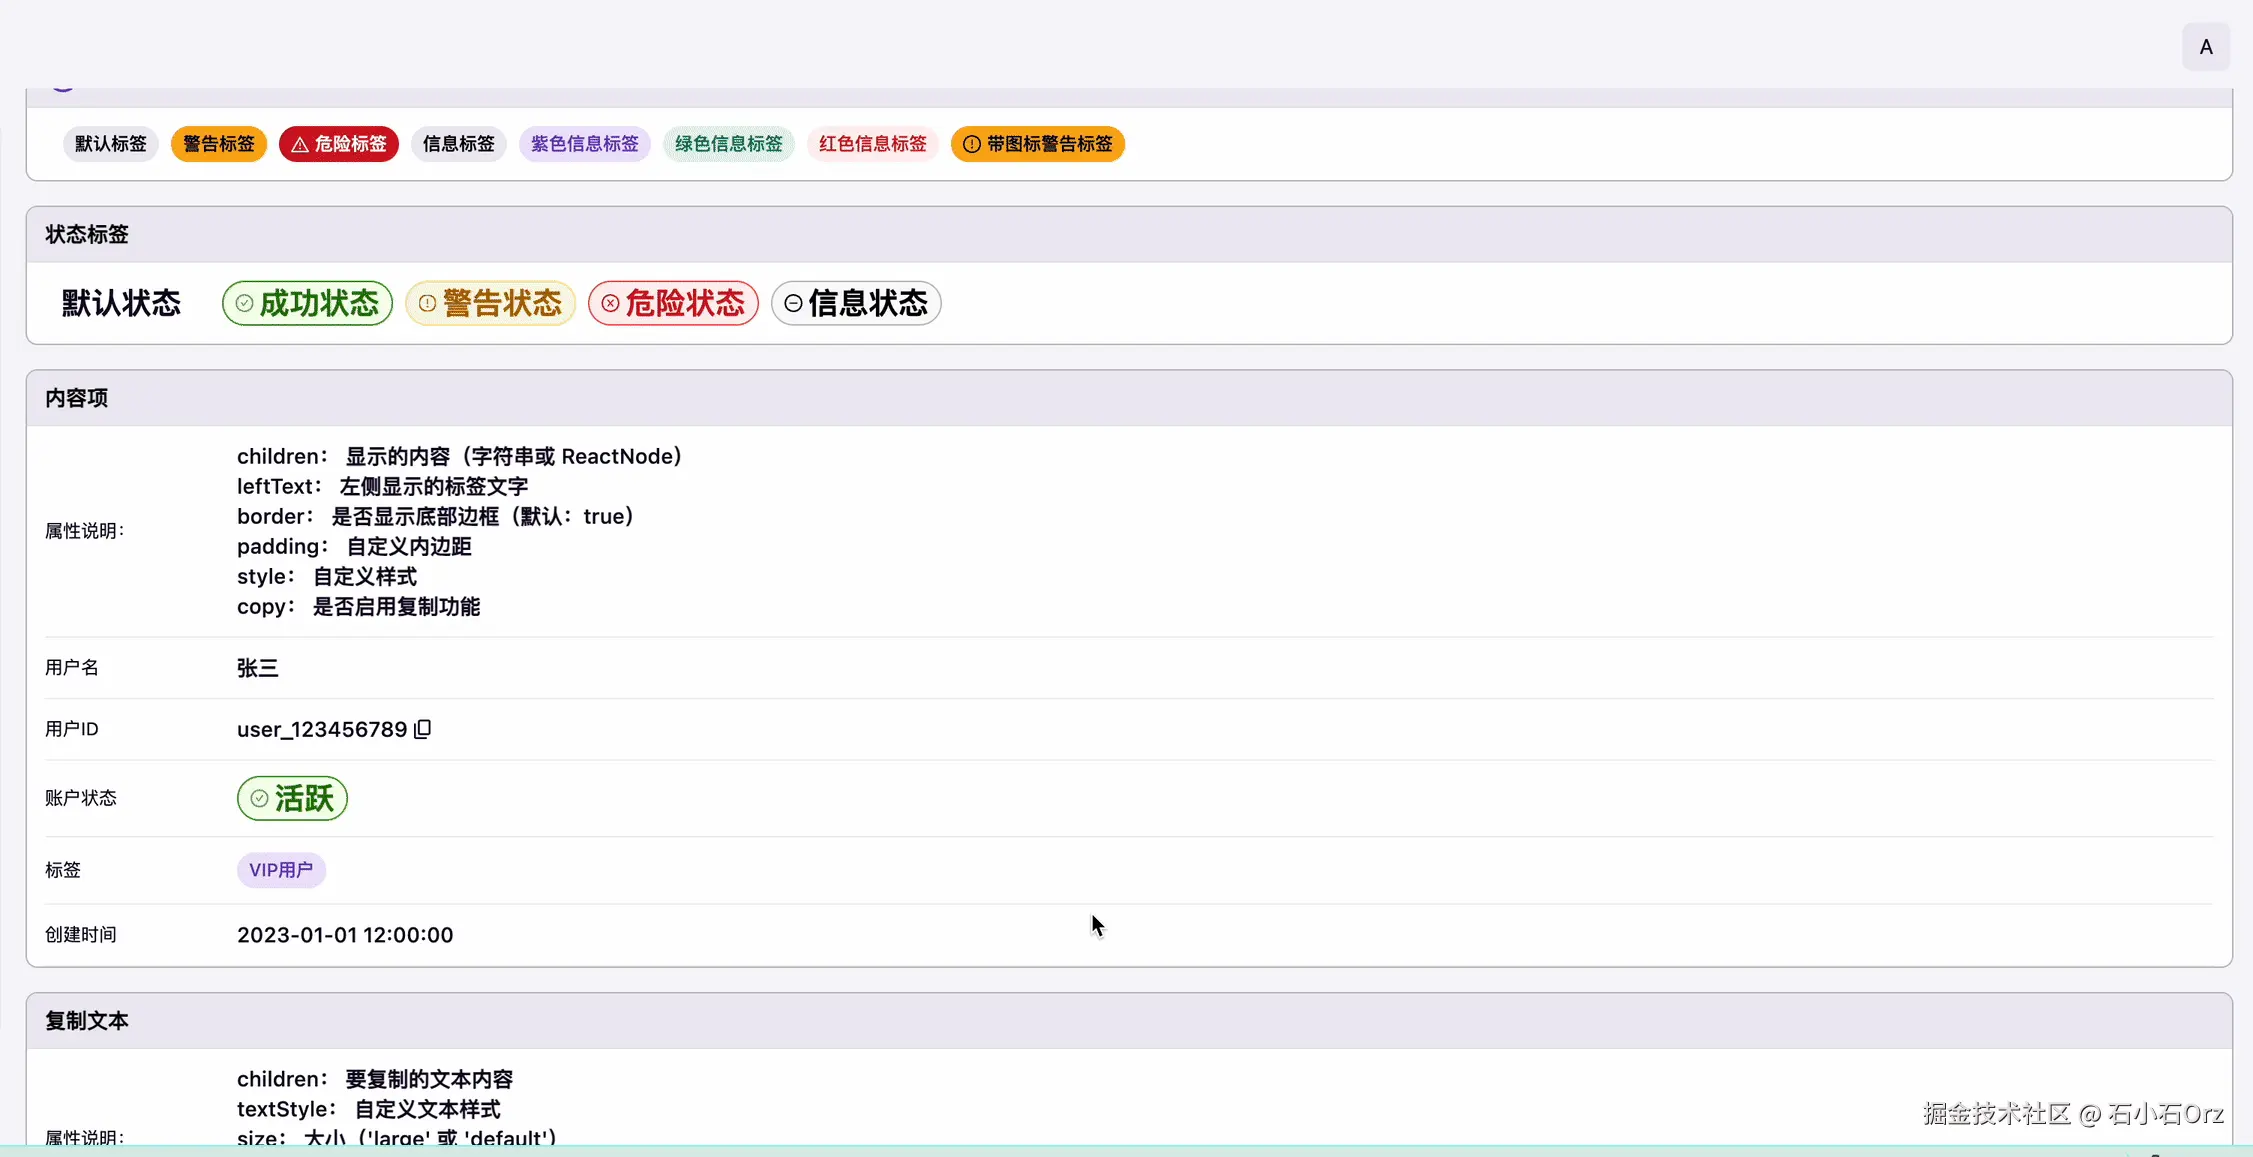Click the 默认标签 tag

pyautogui.click(x=111, y=144)
